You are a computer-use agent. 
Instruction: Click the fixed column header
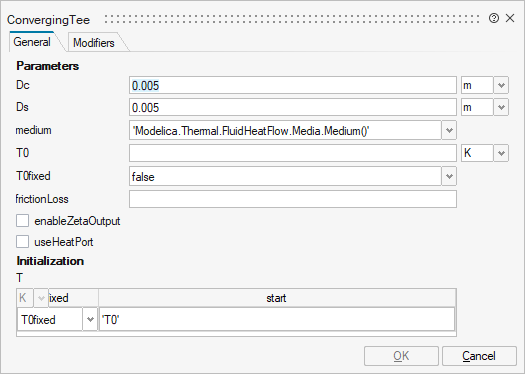pyautogui.click(x=73, y=298)
